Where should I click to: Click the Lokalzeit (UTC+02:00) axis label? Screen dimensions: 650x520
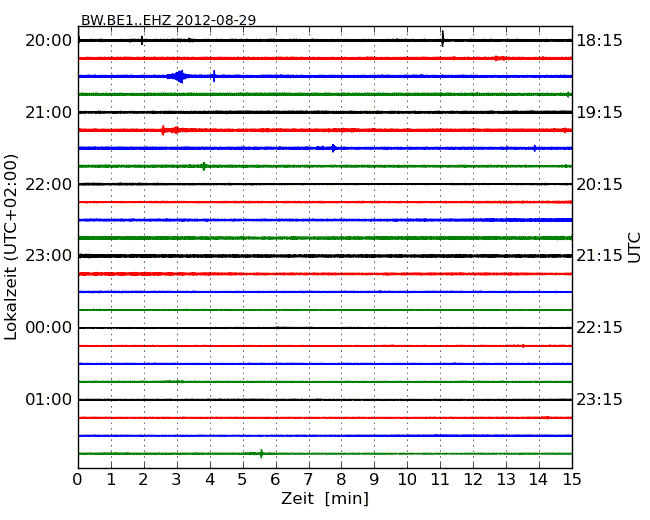click(x=11, y=247)
